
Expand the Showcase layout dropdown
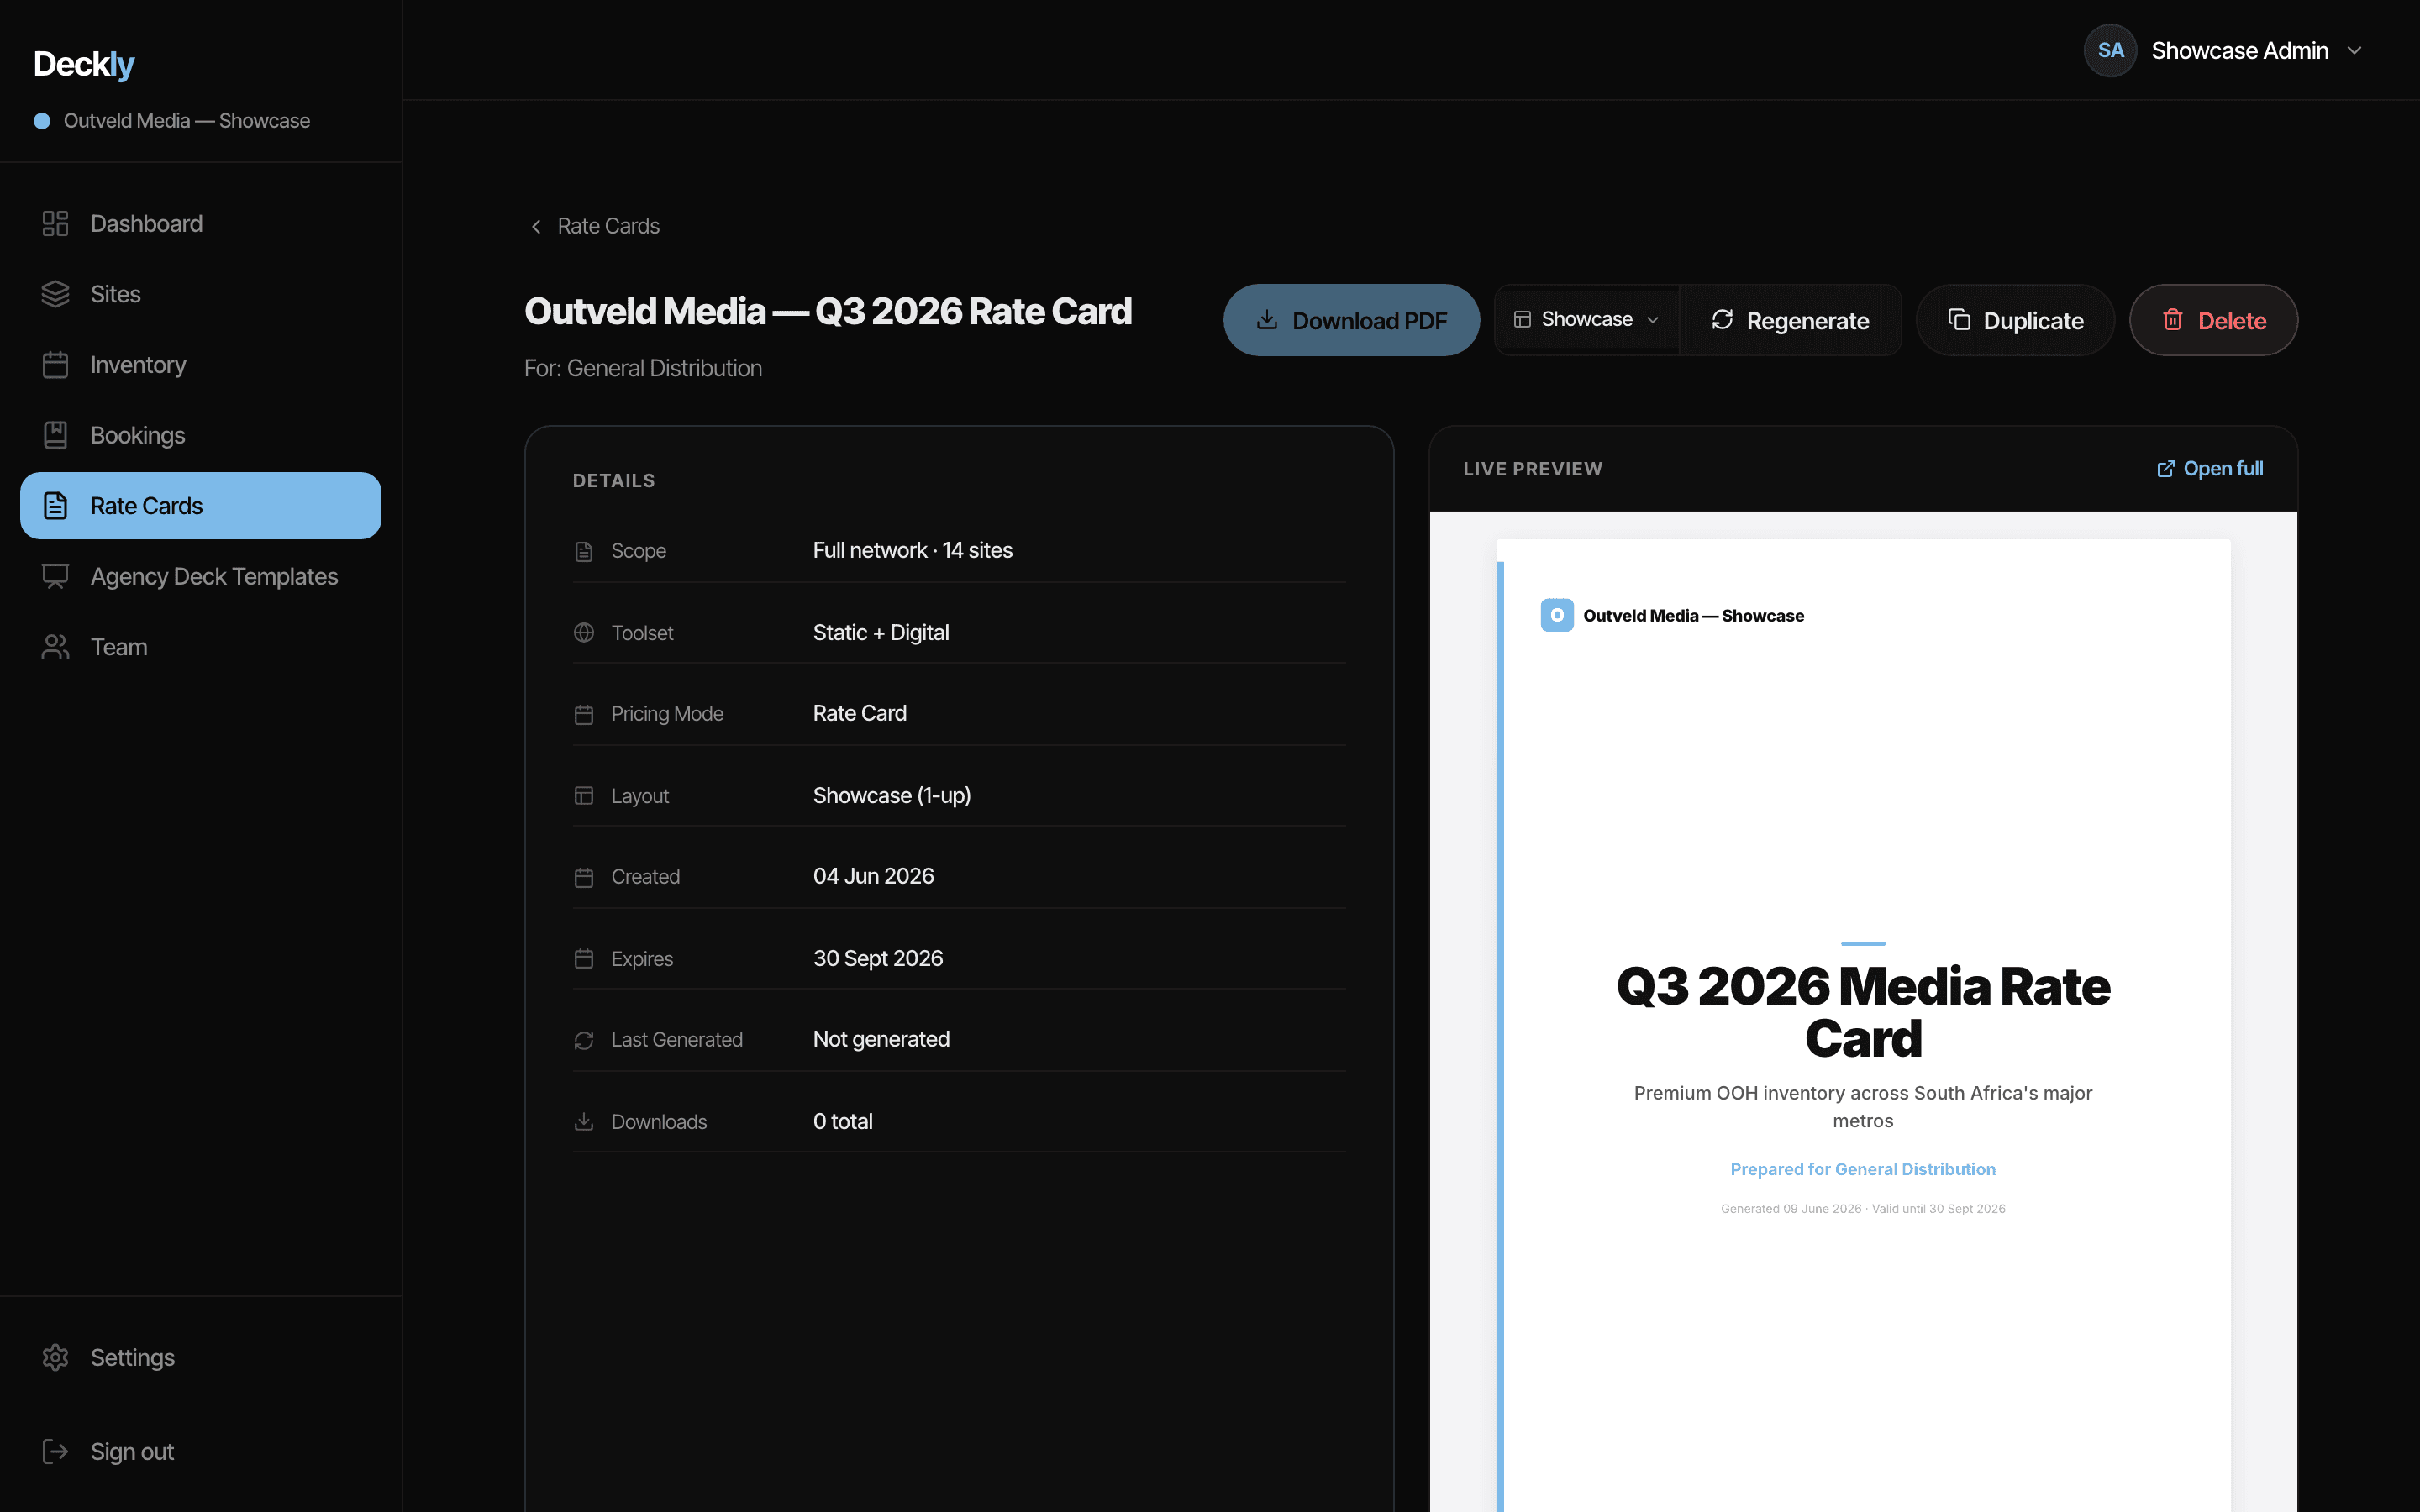tap(1587, 320)
